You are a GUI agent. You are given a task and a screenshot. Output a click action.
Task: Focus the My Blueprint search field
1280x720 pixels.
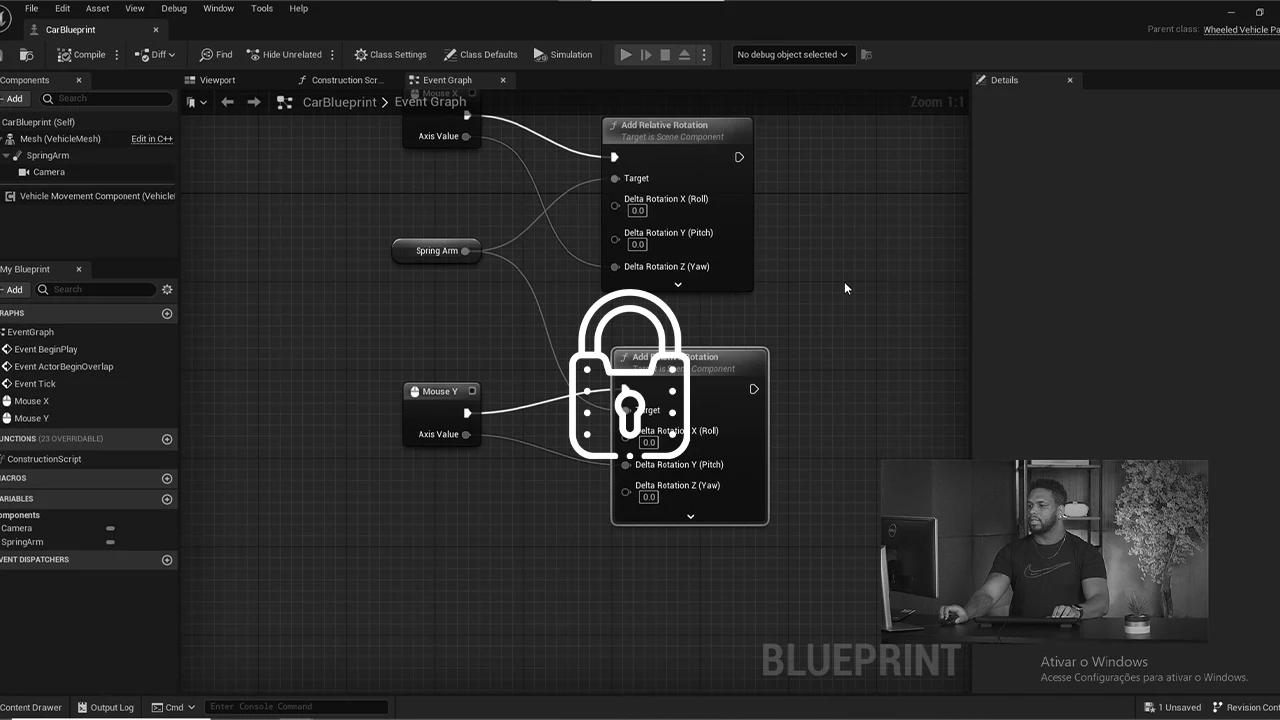click(x=97, y=290)
